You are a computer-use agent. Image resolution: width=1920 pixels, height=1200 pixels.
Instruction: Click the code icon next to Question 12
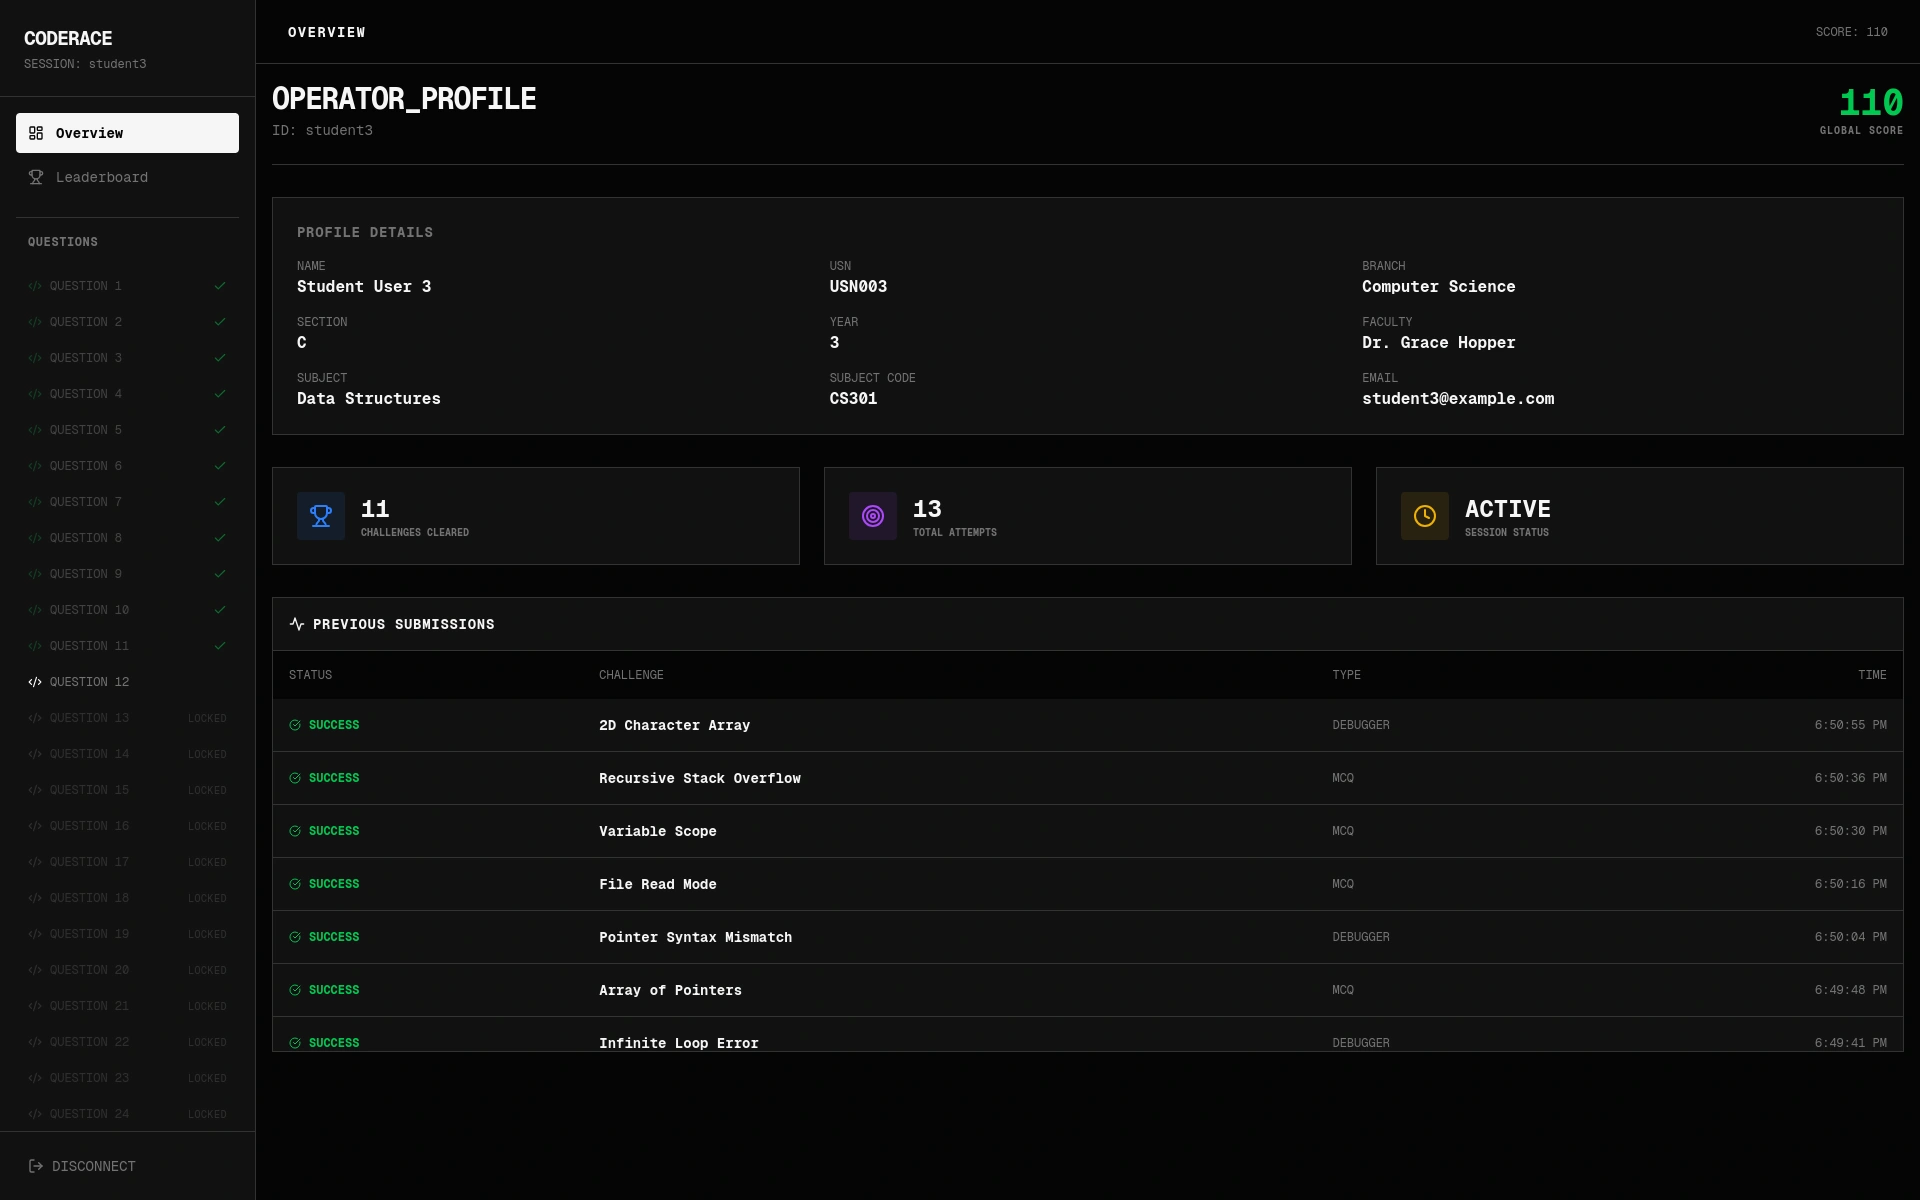click(35, 682)
